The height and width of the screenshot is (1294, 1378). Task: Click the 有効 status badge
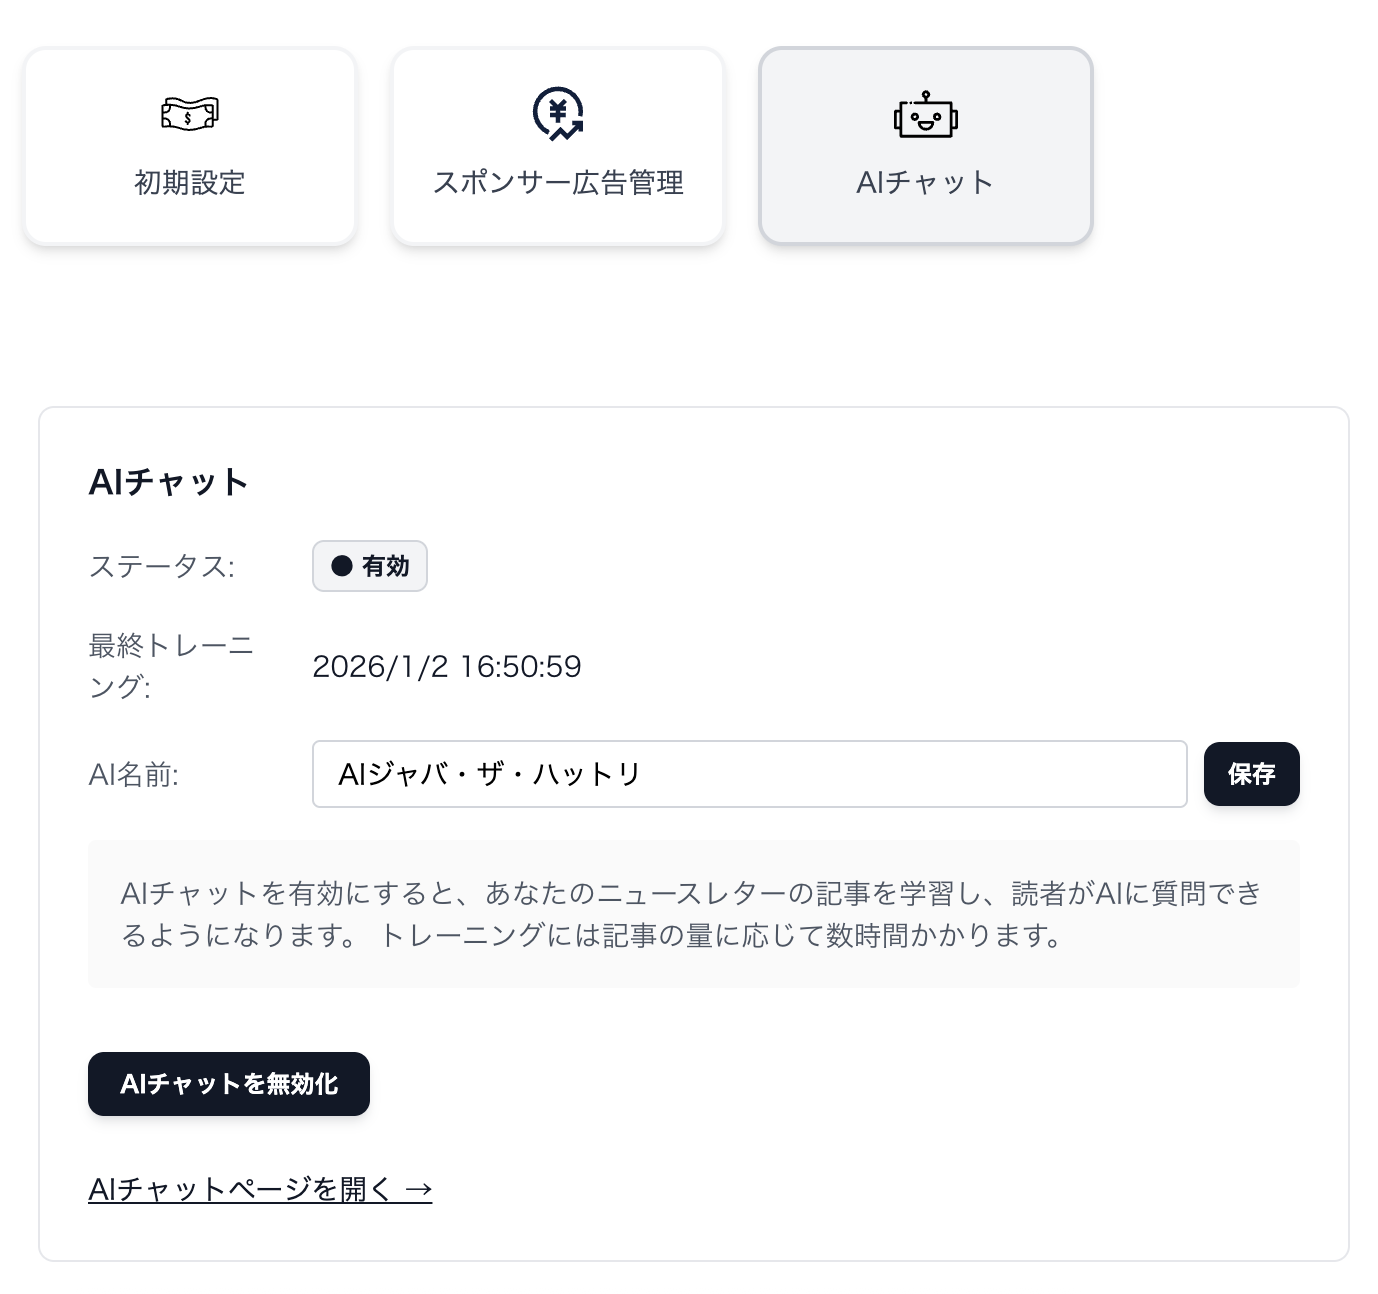coord(370,566)
